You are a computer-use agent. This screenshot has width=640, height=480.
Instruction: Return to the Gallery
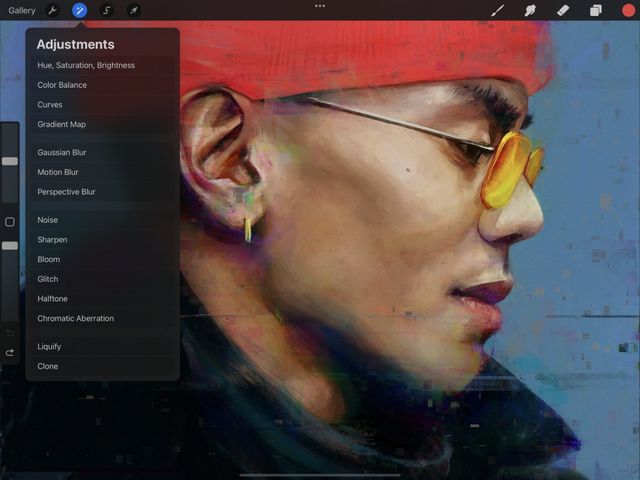pyautogui.click(x=22, y=11)
